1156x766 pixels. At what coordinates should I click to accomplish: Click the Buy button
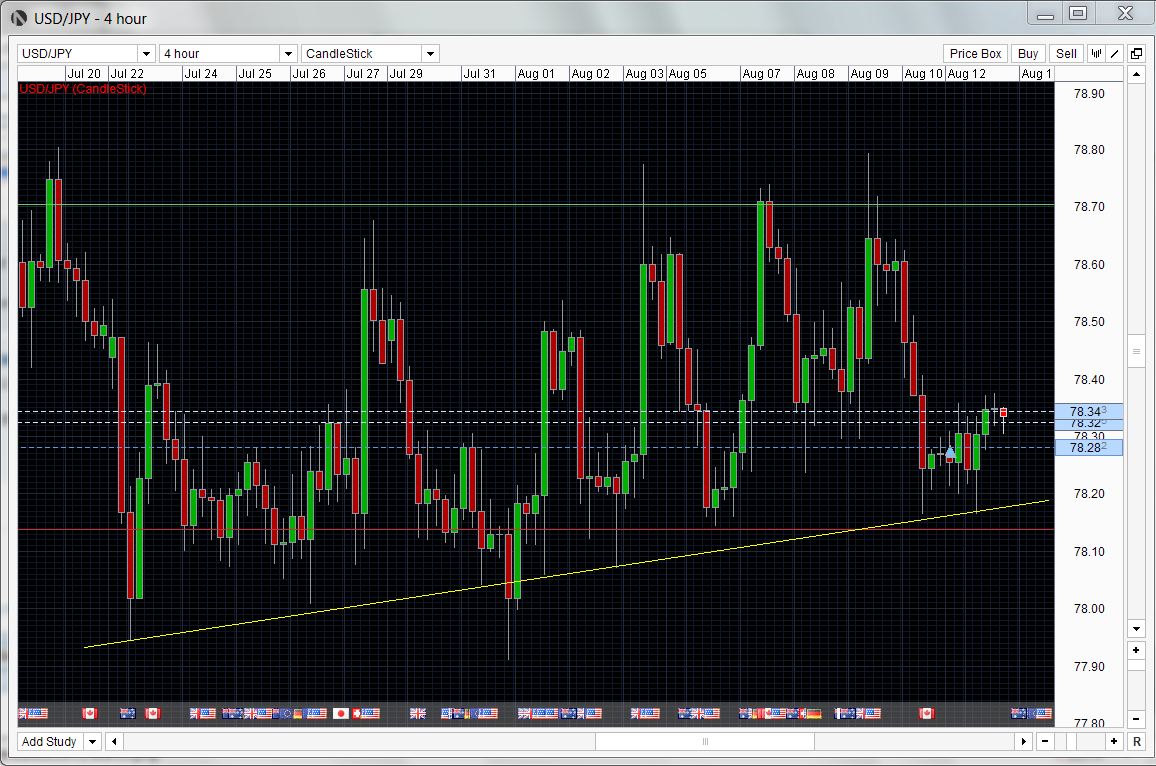1027,54
